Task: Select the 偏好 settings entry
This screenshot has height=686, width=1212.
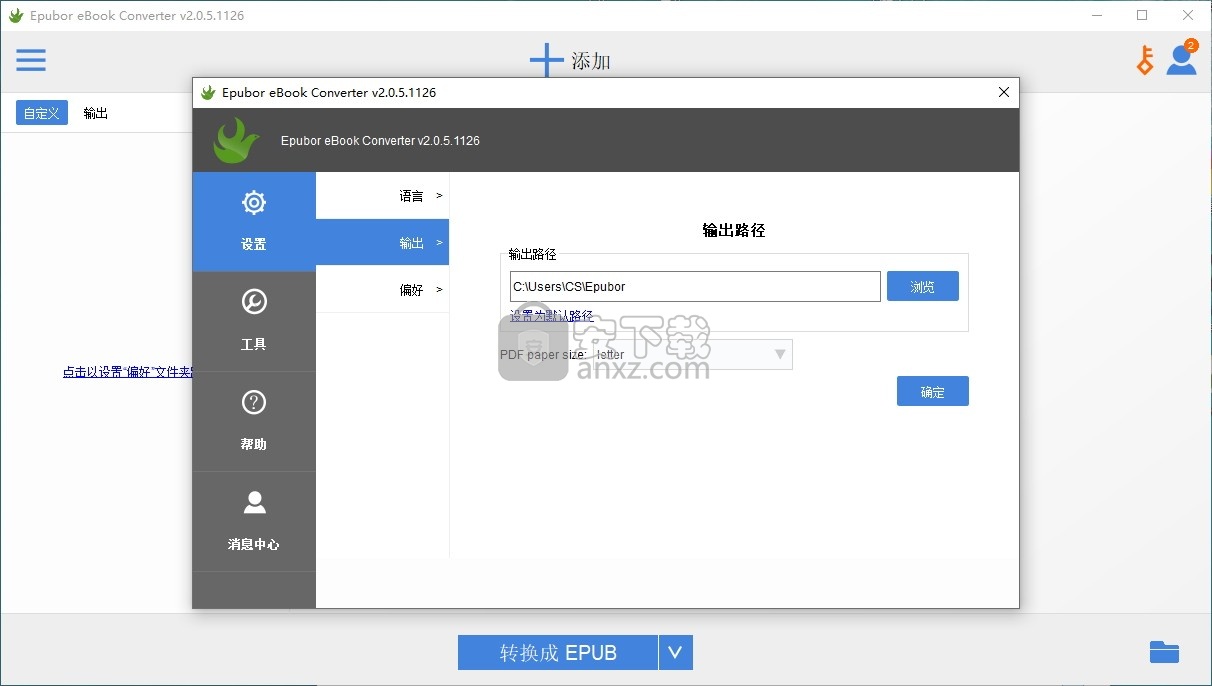Action: [382, 289]
